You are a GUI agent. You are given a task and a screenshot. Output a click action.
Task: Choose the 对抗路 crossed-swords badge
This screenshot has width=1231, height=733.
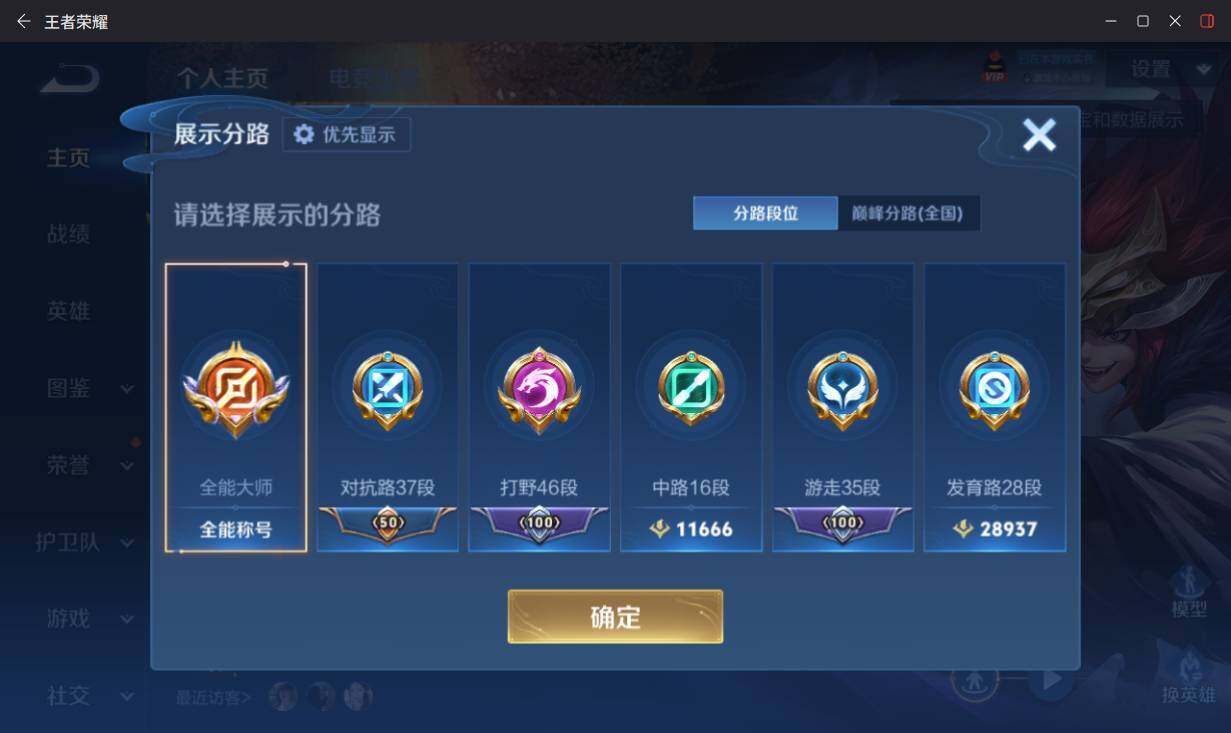(388, 389)
